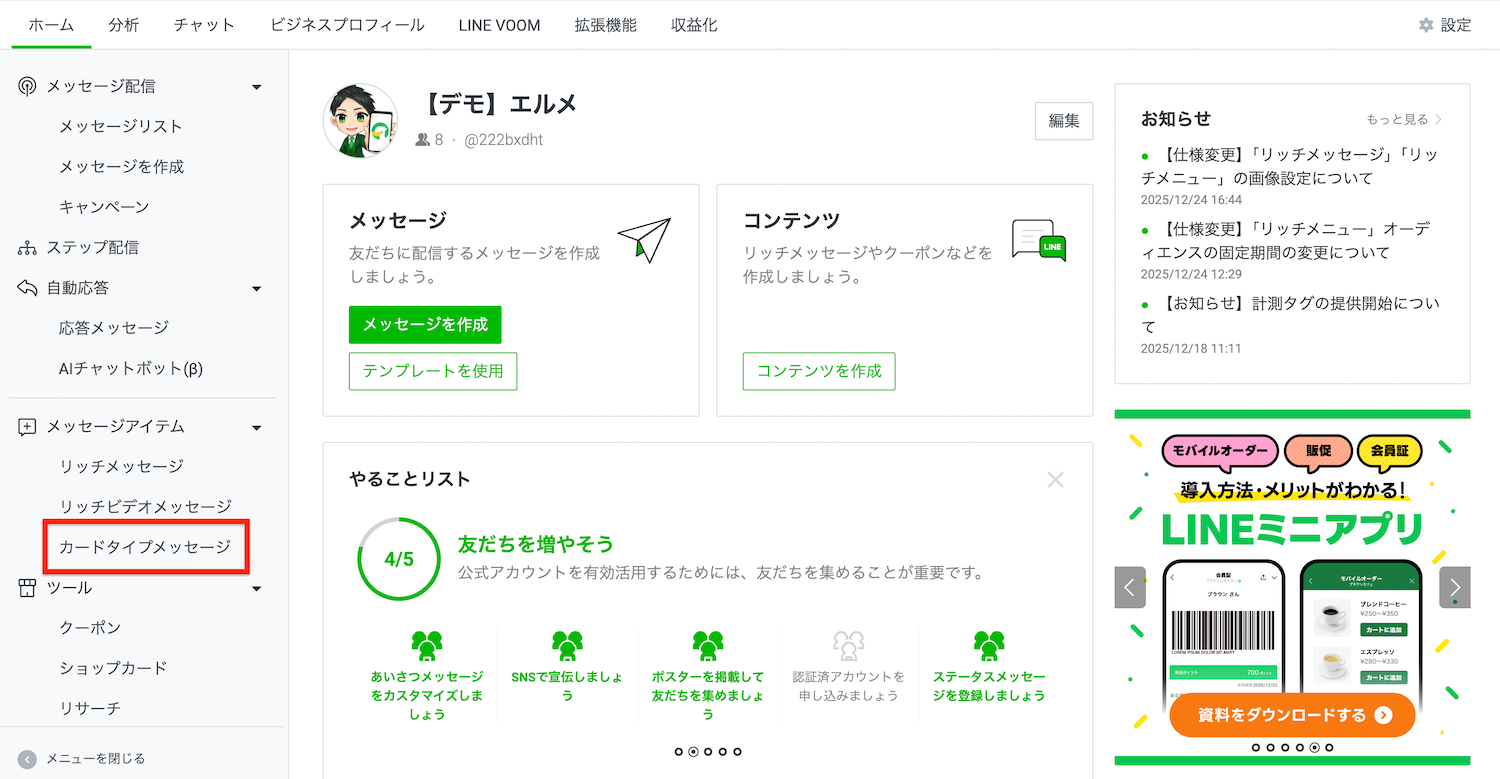Click the メッセージを作成 green button
The width and height of the screenshot is (1500, 779).
[425, 325]
